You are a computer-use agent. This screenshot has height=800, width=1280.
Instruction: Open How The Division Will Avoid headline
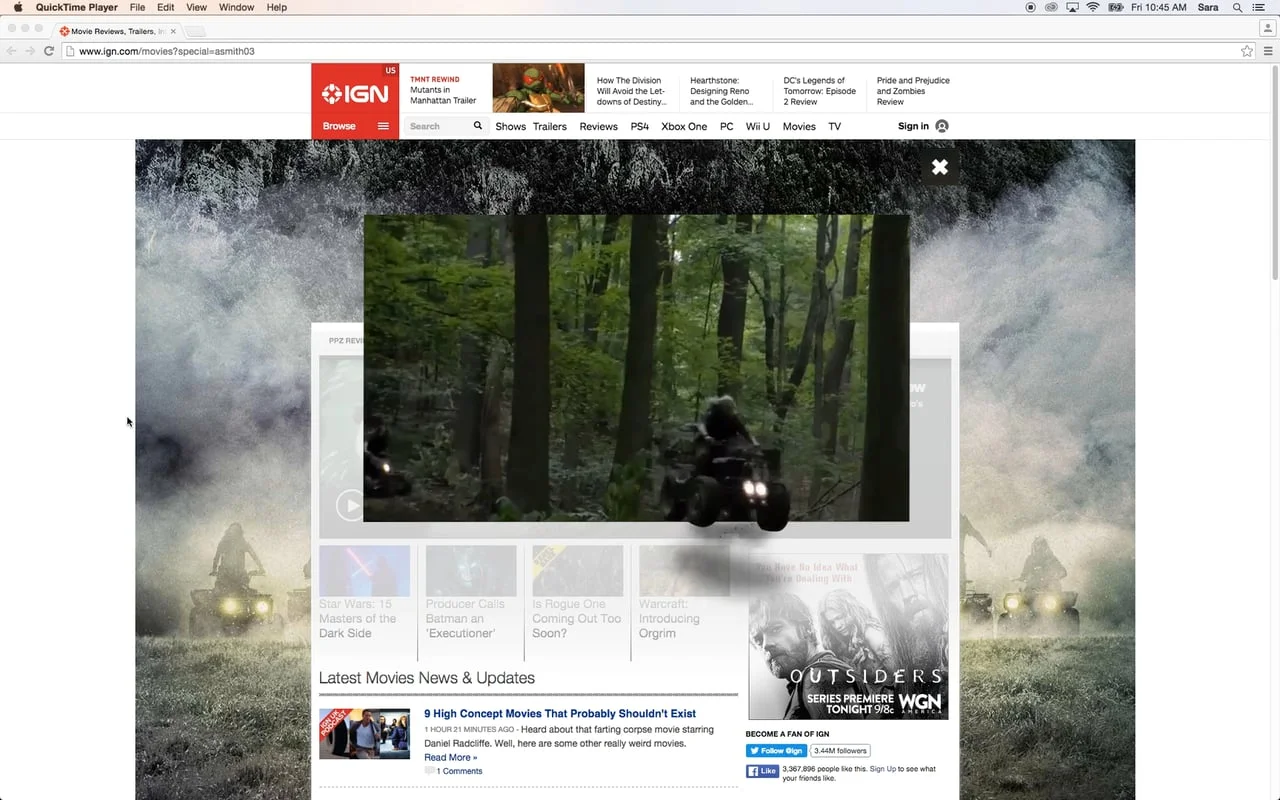(631, 91)
